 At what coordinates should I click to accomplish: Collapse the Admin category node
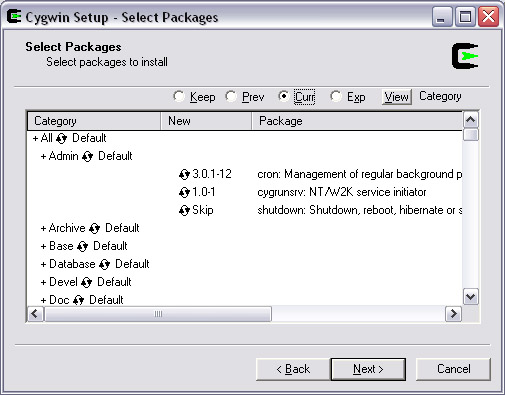click(x=43, y=156)
